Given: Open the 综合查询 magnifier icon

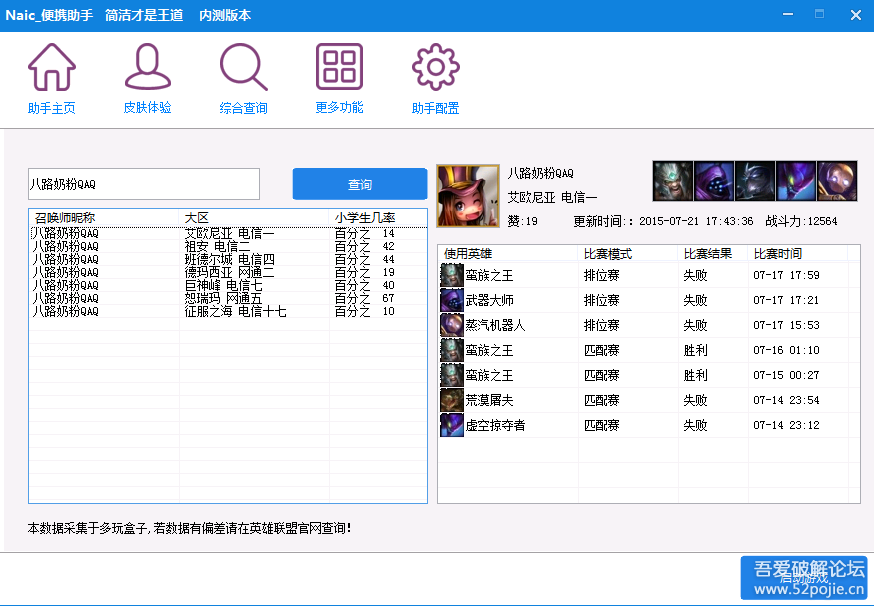Looking at the screenshot, I should click(x=244, y=67).
